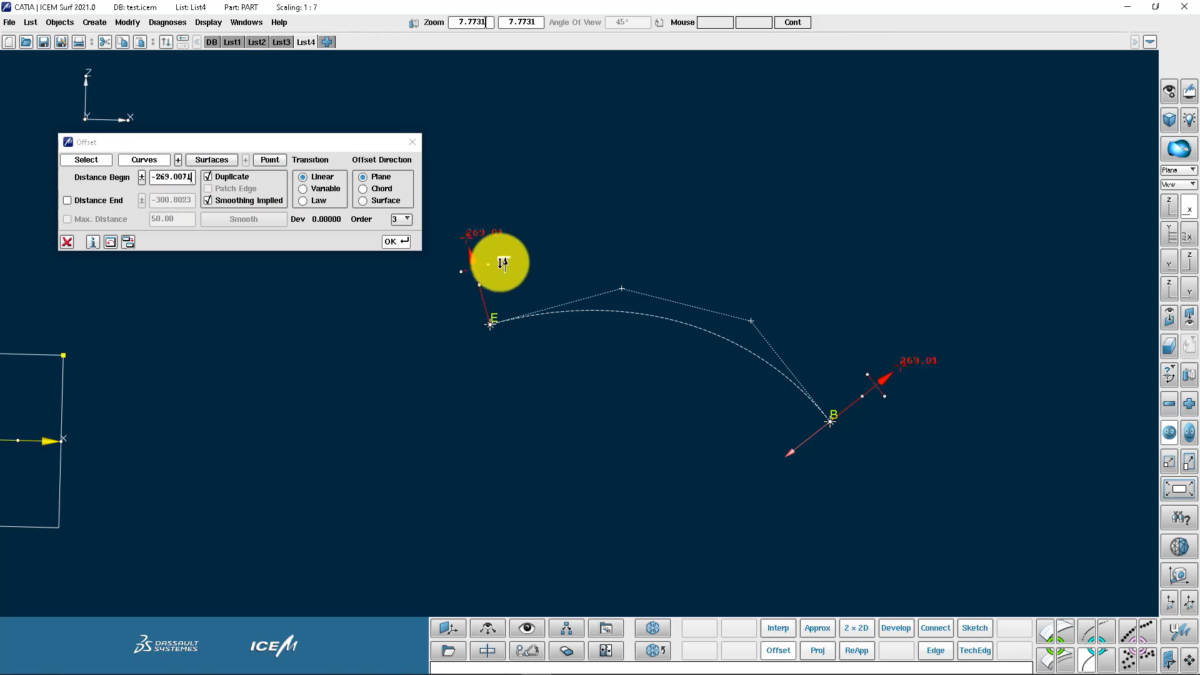Open the File menu
Image resolution: width=1200 pixels, height=675 pixels.
tap(9, 22)
